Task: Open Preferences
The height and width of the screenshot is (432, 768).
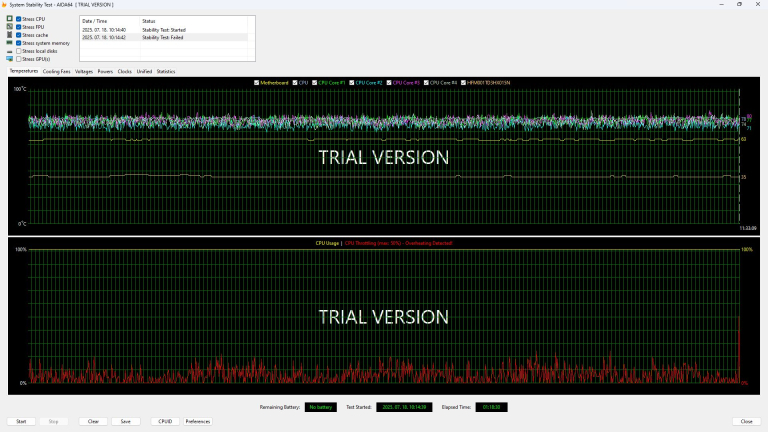Action: point(198,421)
